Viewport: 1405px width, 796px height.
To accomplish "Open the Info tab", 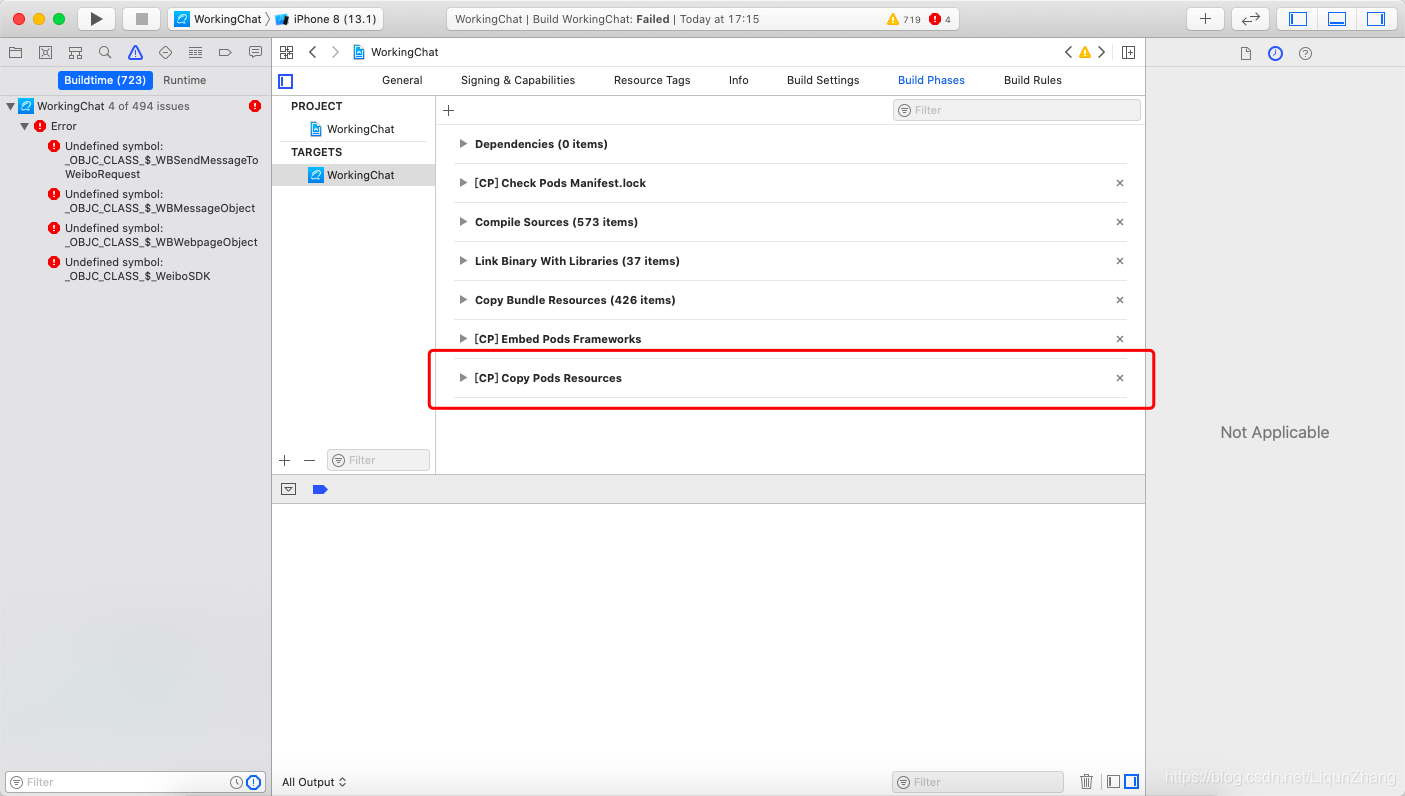I will pos(739,80).
